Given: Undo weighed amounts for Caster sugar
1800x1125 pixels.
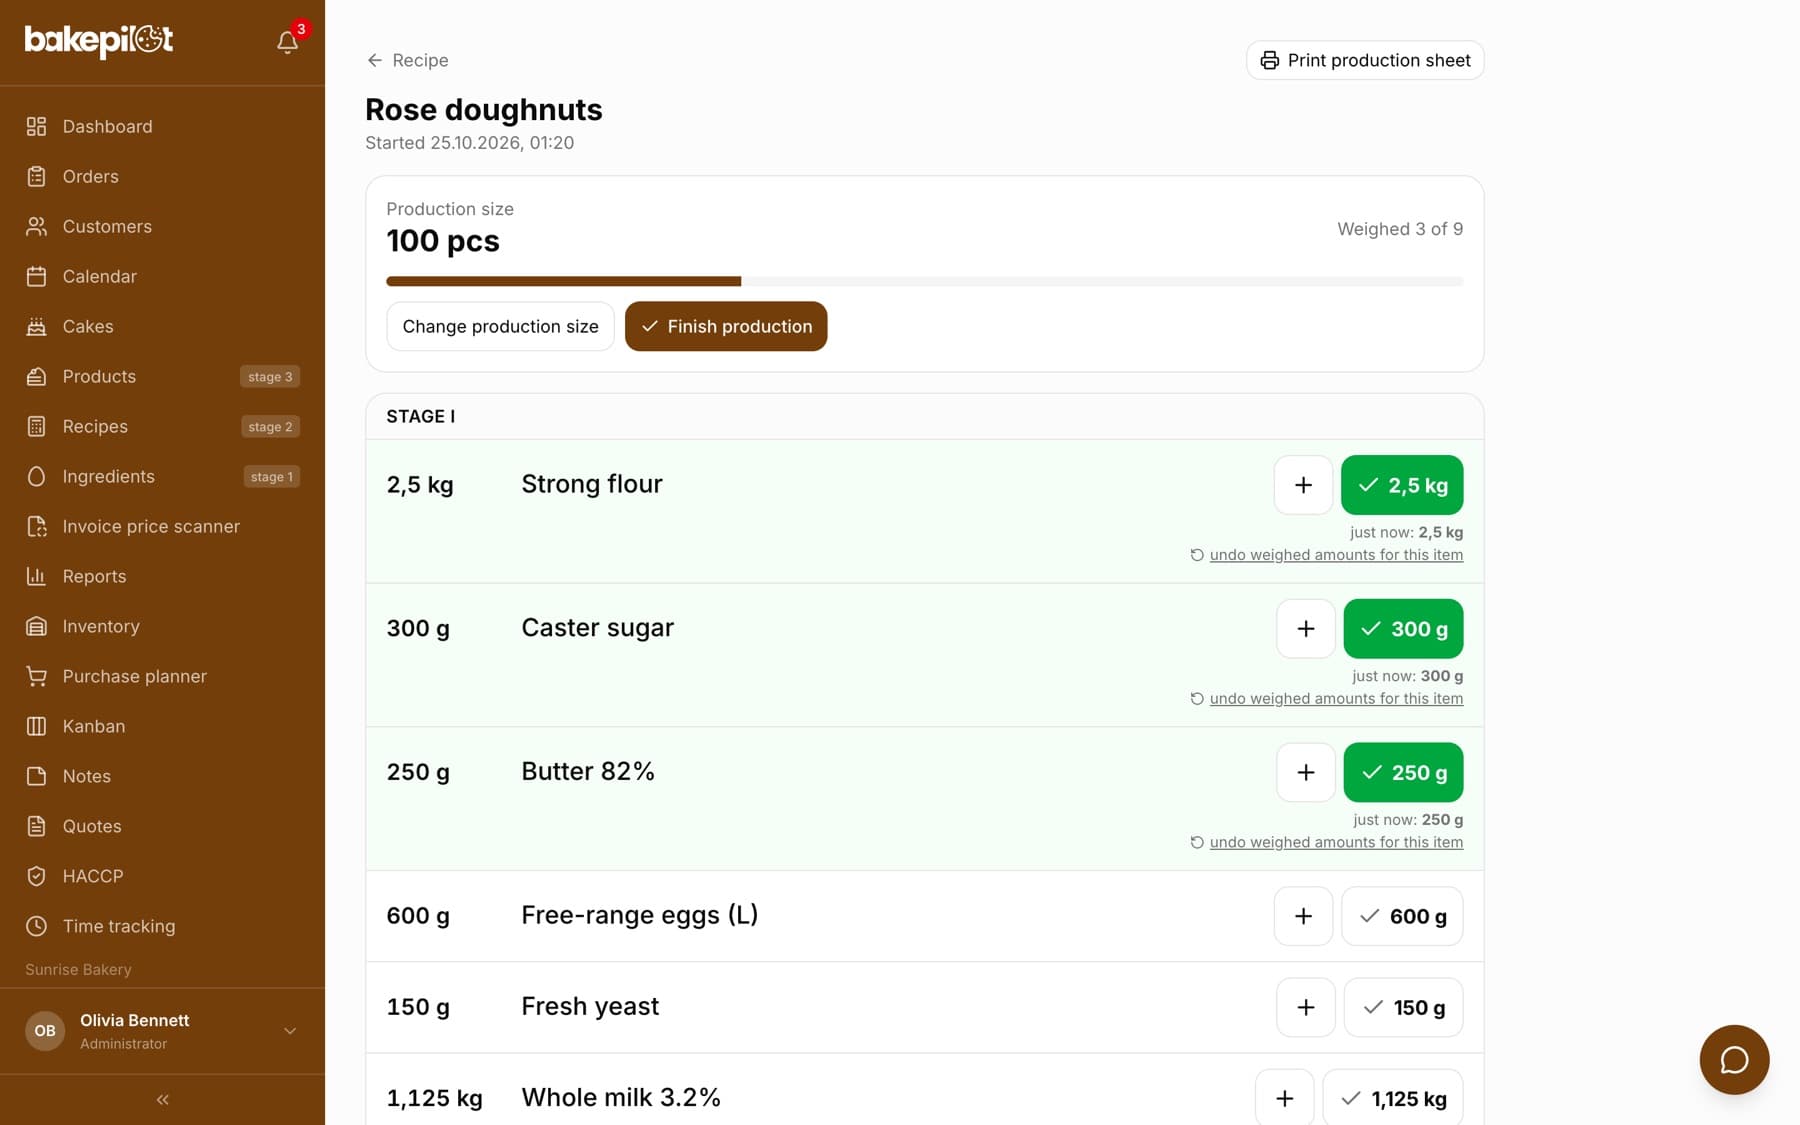Looking at the screenshot, I should pyautogui.click(x=1326, y=699).
